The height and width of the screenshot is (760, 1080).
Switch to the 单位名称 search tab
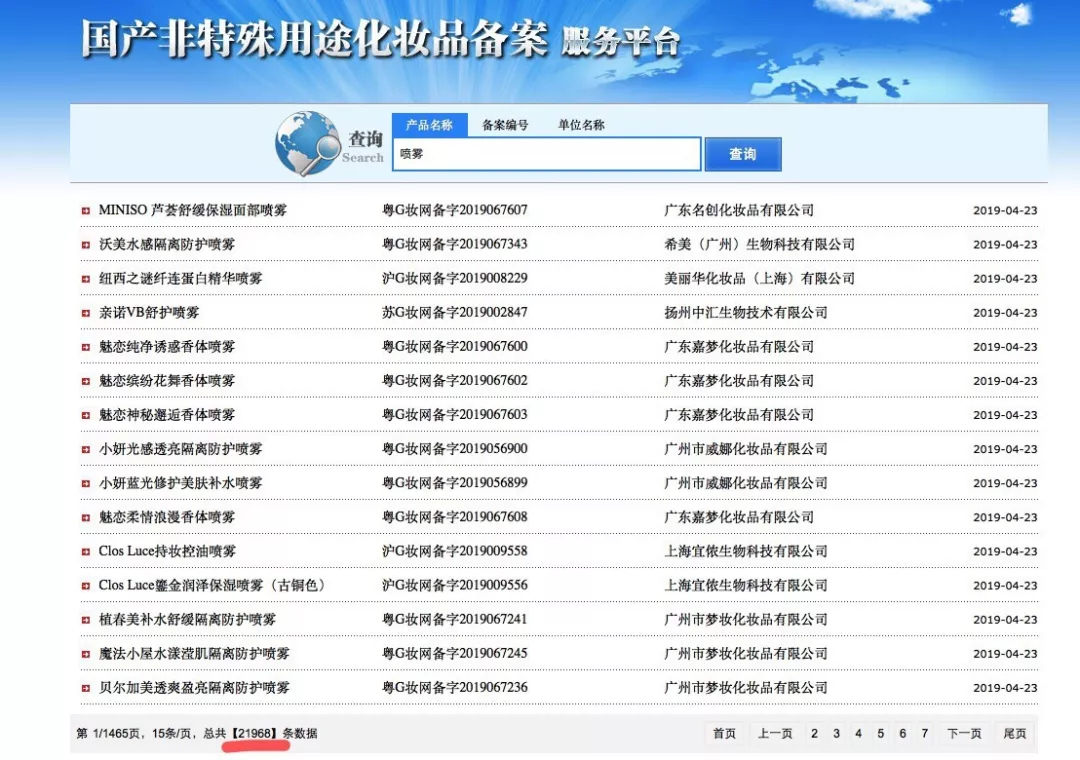(581, 125)
